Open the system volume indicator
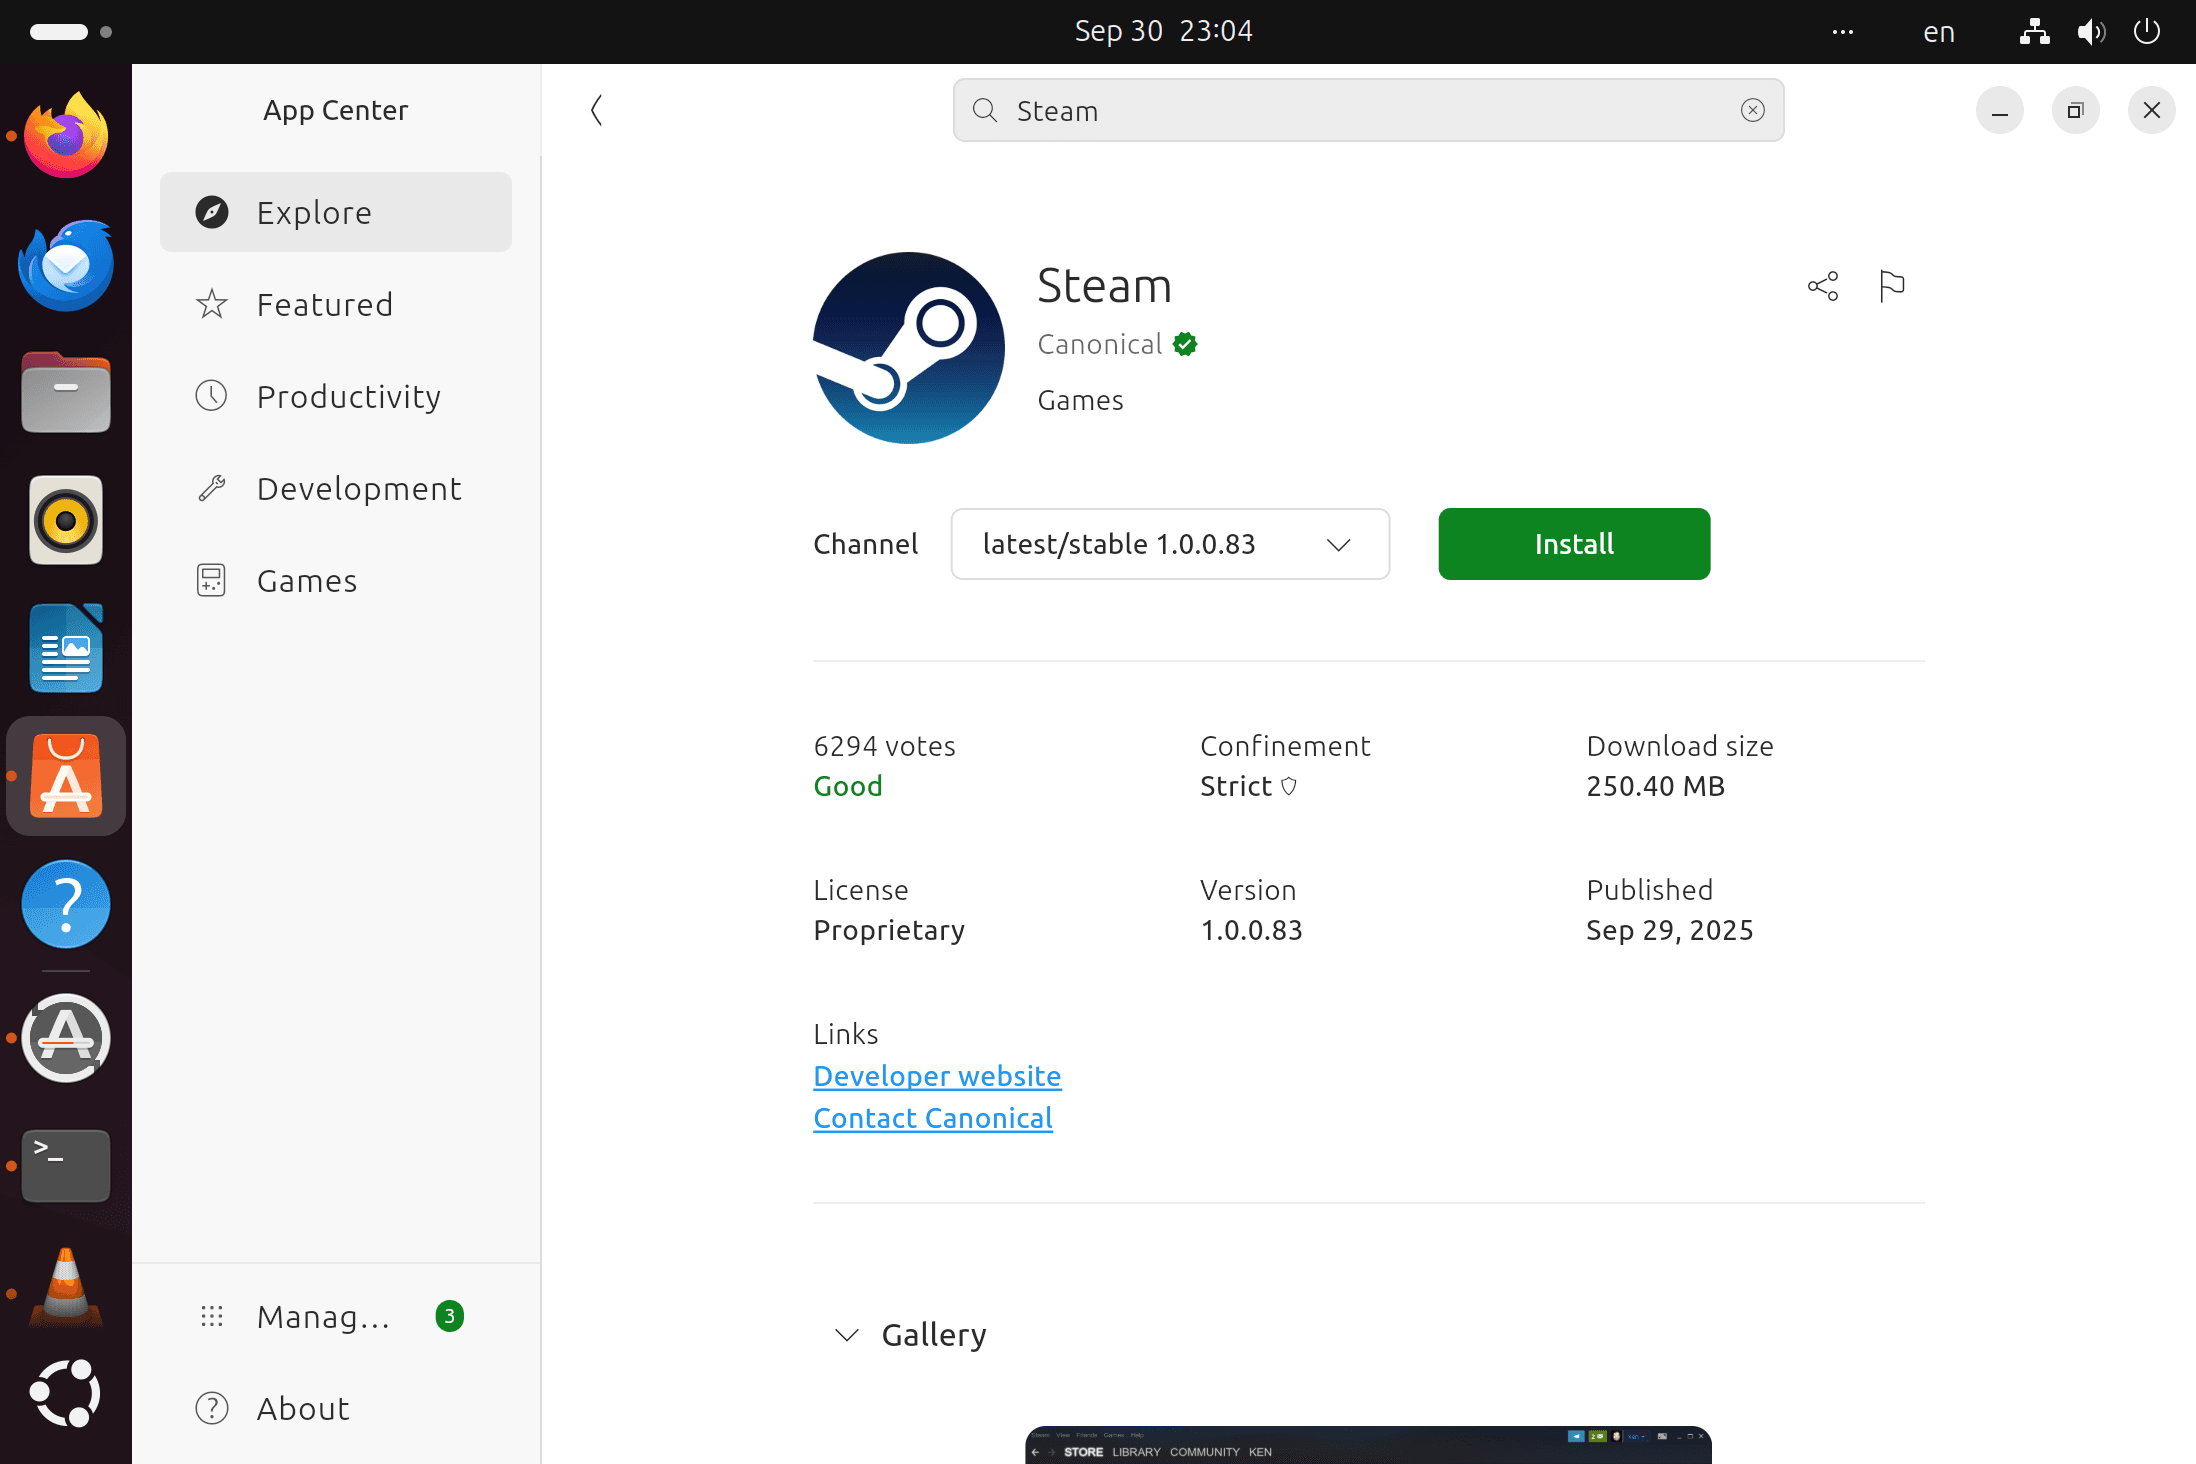 pyautogui.click(x=2089, y=32)
